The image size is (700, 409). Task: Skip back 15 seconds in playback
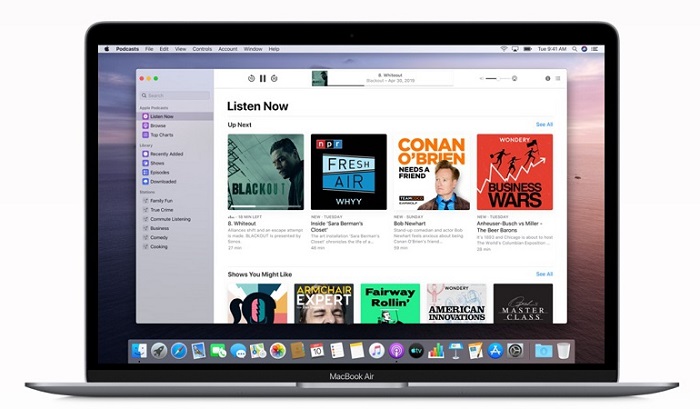[251, 79]
